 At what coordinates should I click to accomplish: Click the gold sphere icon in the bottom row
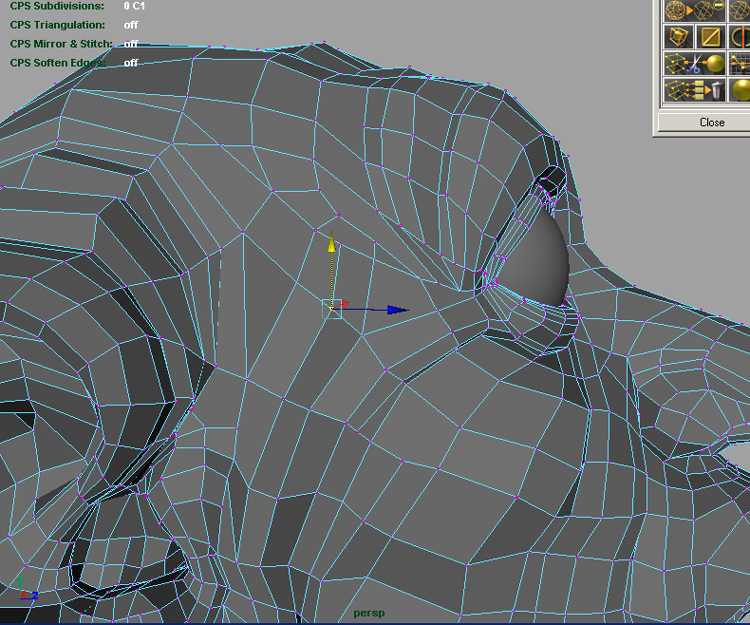(741, 91)
